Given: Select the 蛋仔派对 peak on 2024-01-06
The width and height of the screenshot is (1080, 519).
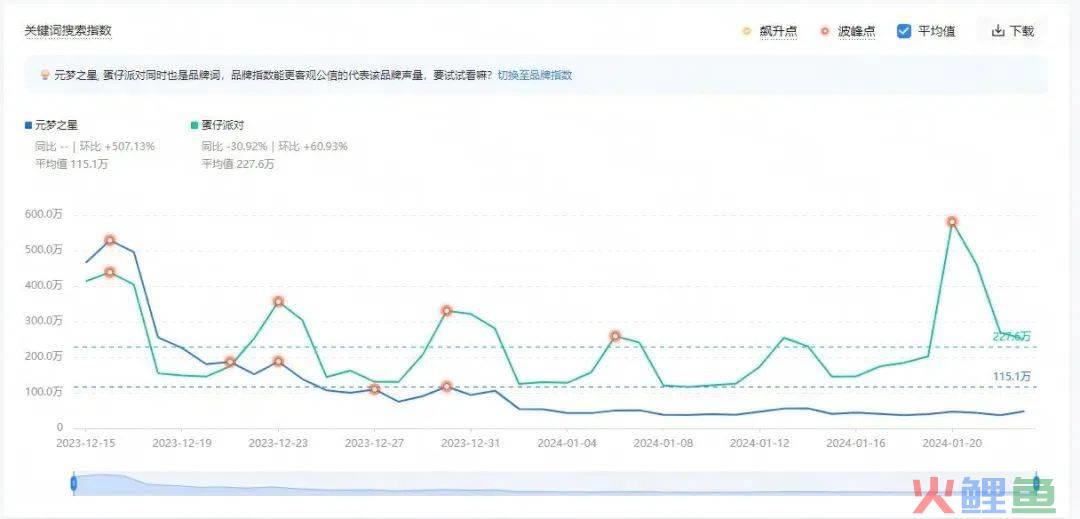Looking at the screenshot, I should tap(615, 336).
